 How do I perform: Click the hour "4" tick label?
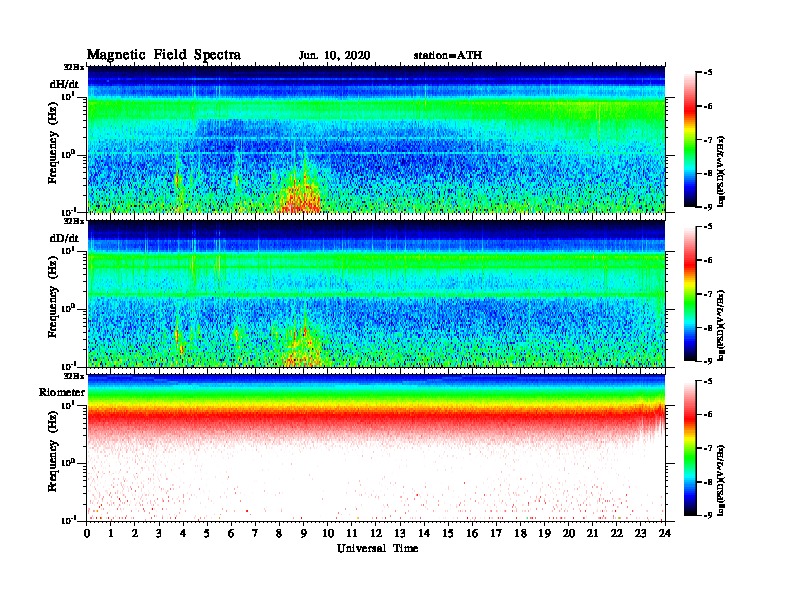(183, 533)
